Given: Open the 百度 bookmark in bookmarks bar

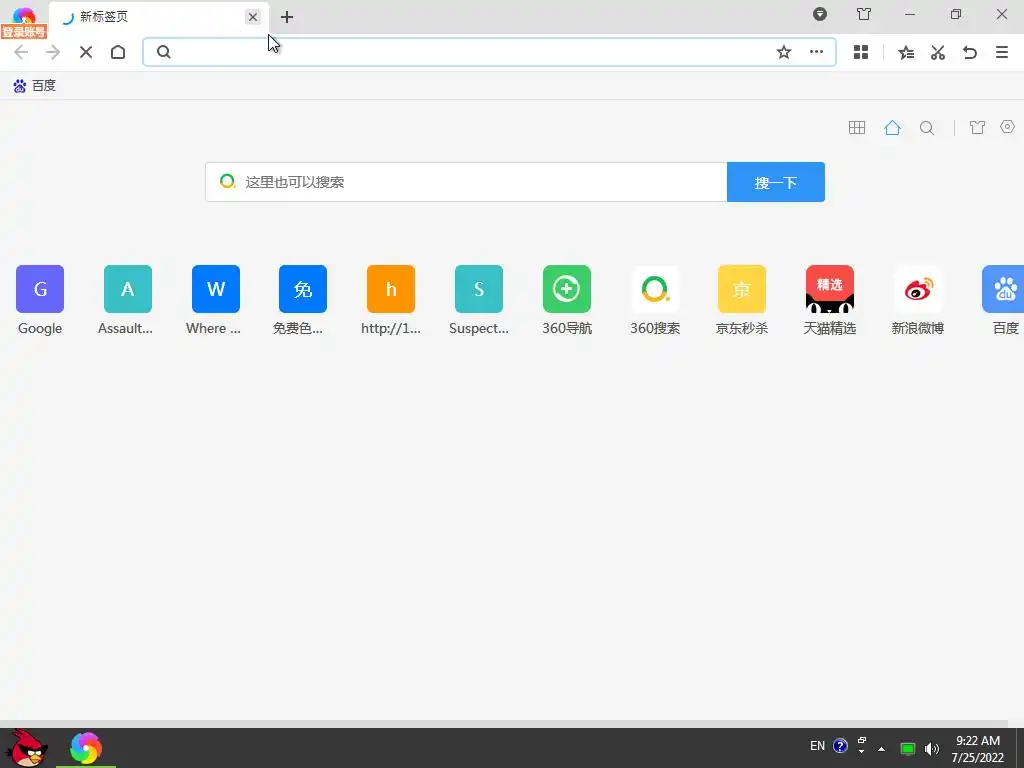Looking at the screenshot, I should click(x=35, y=86).
